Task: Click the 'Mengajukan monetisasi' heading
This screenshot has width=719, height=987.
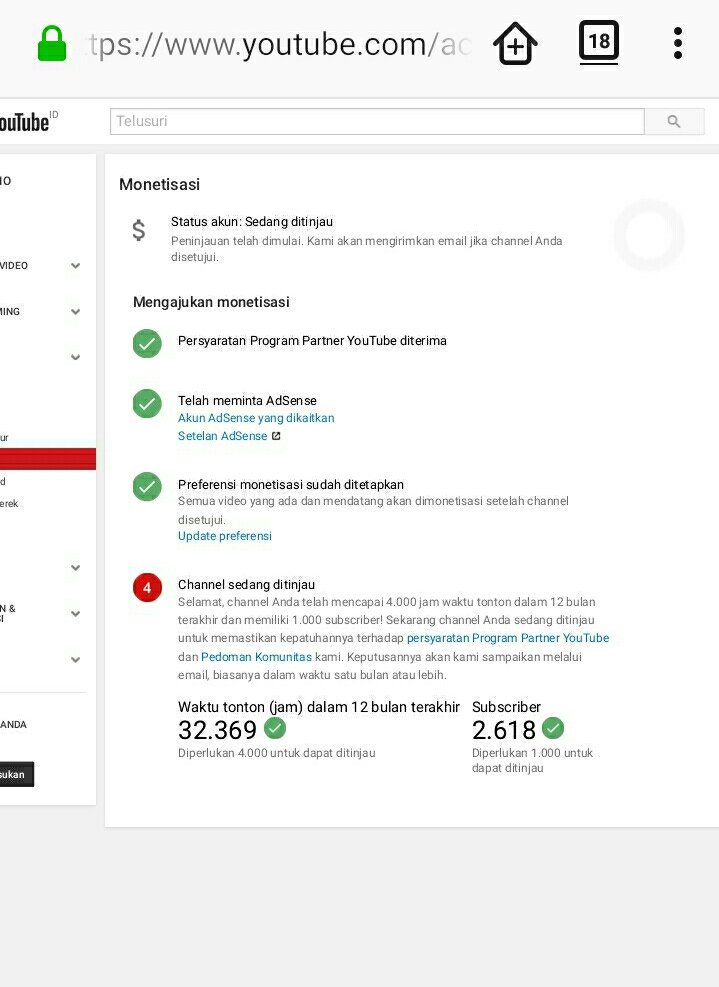Action: (211, 302)
